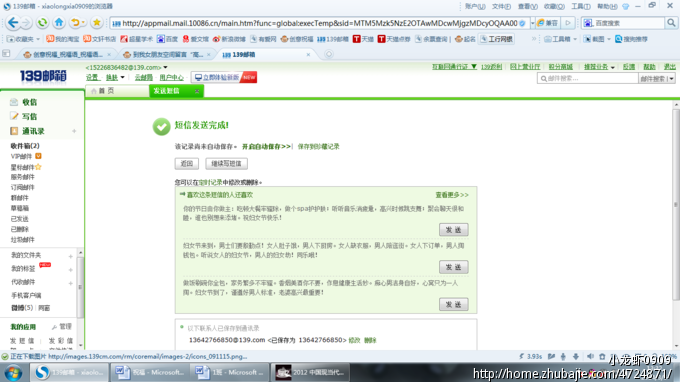Click 发送 for the 妇女节来到 message
The image size is (680, 382).
[x=453, y=267]
